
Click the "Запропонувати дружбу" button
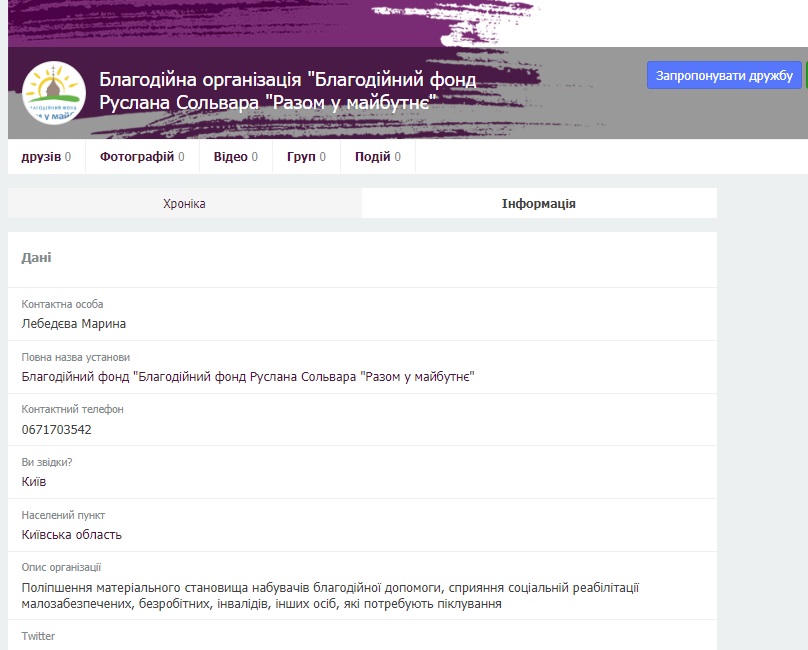723,74
